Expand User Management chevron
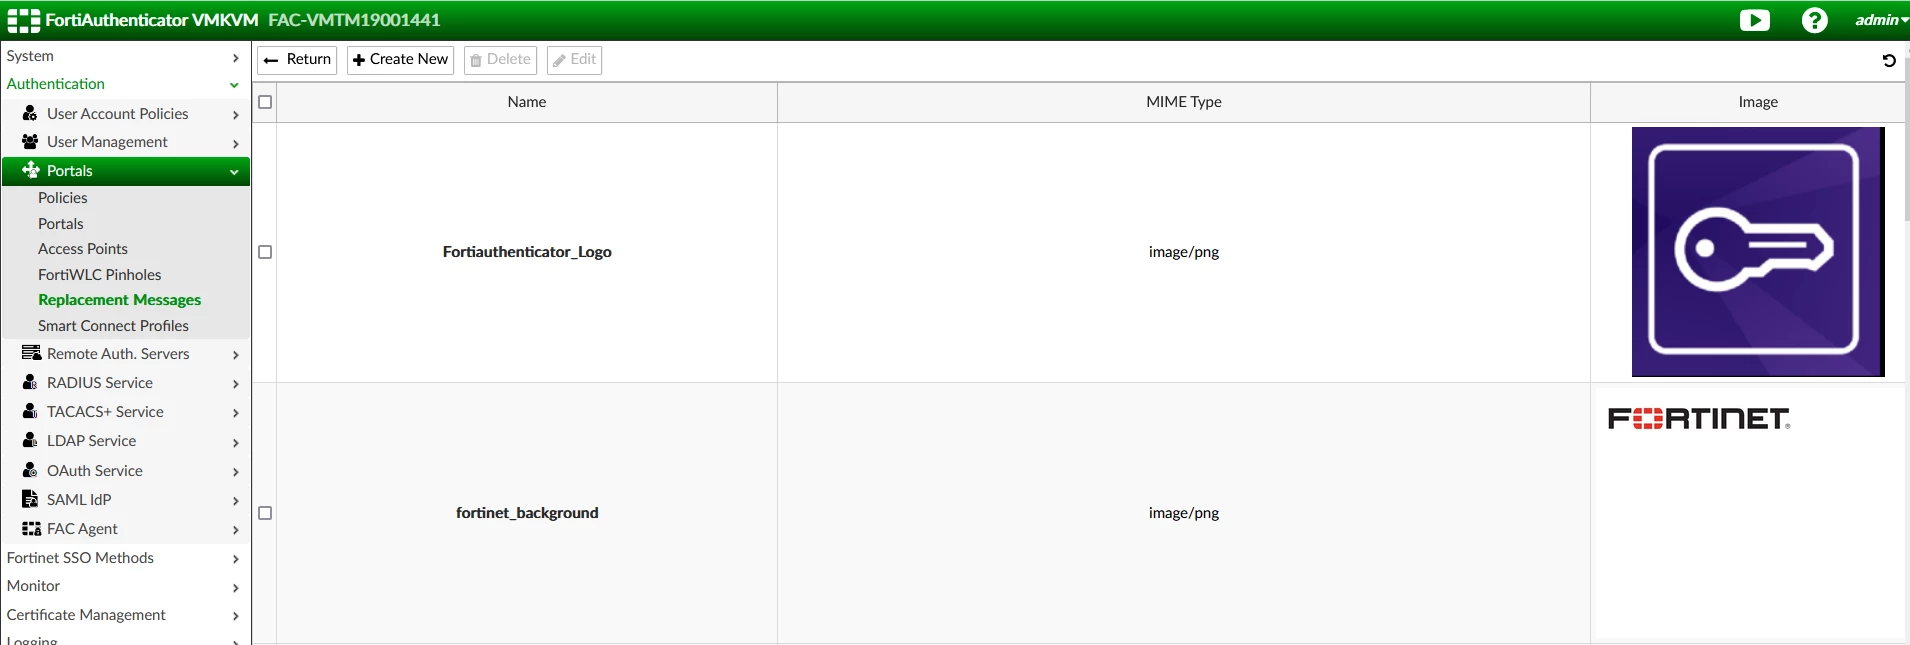Screen dimensions: 1910x645 [x=235, y=143]
